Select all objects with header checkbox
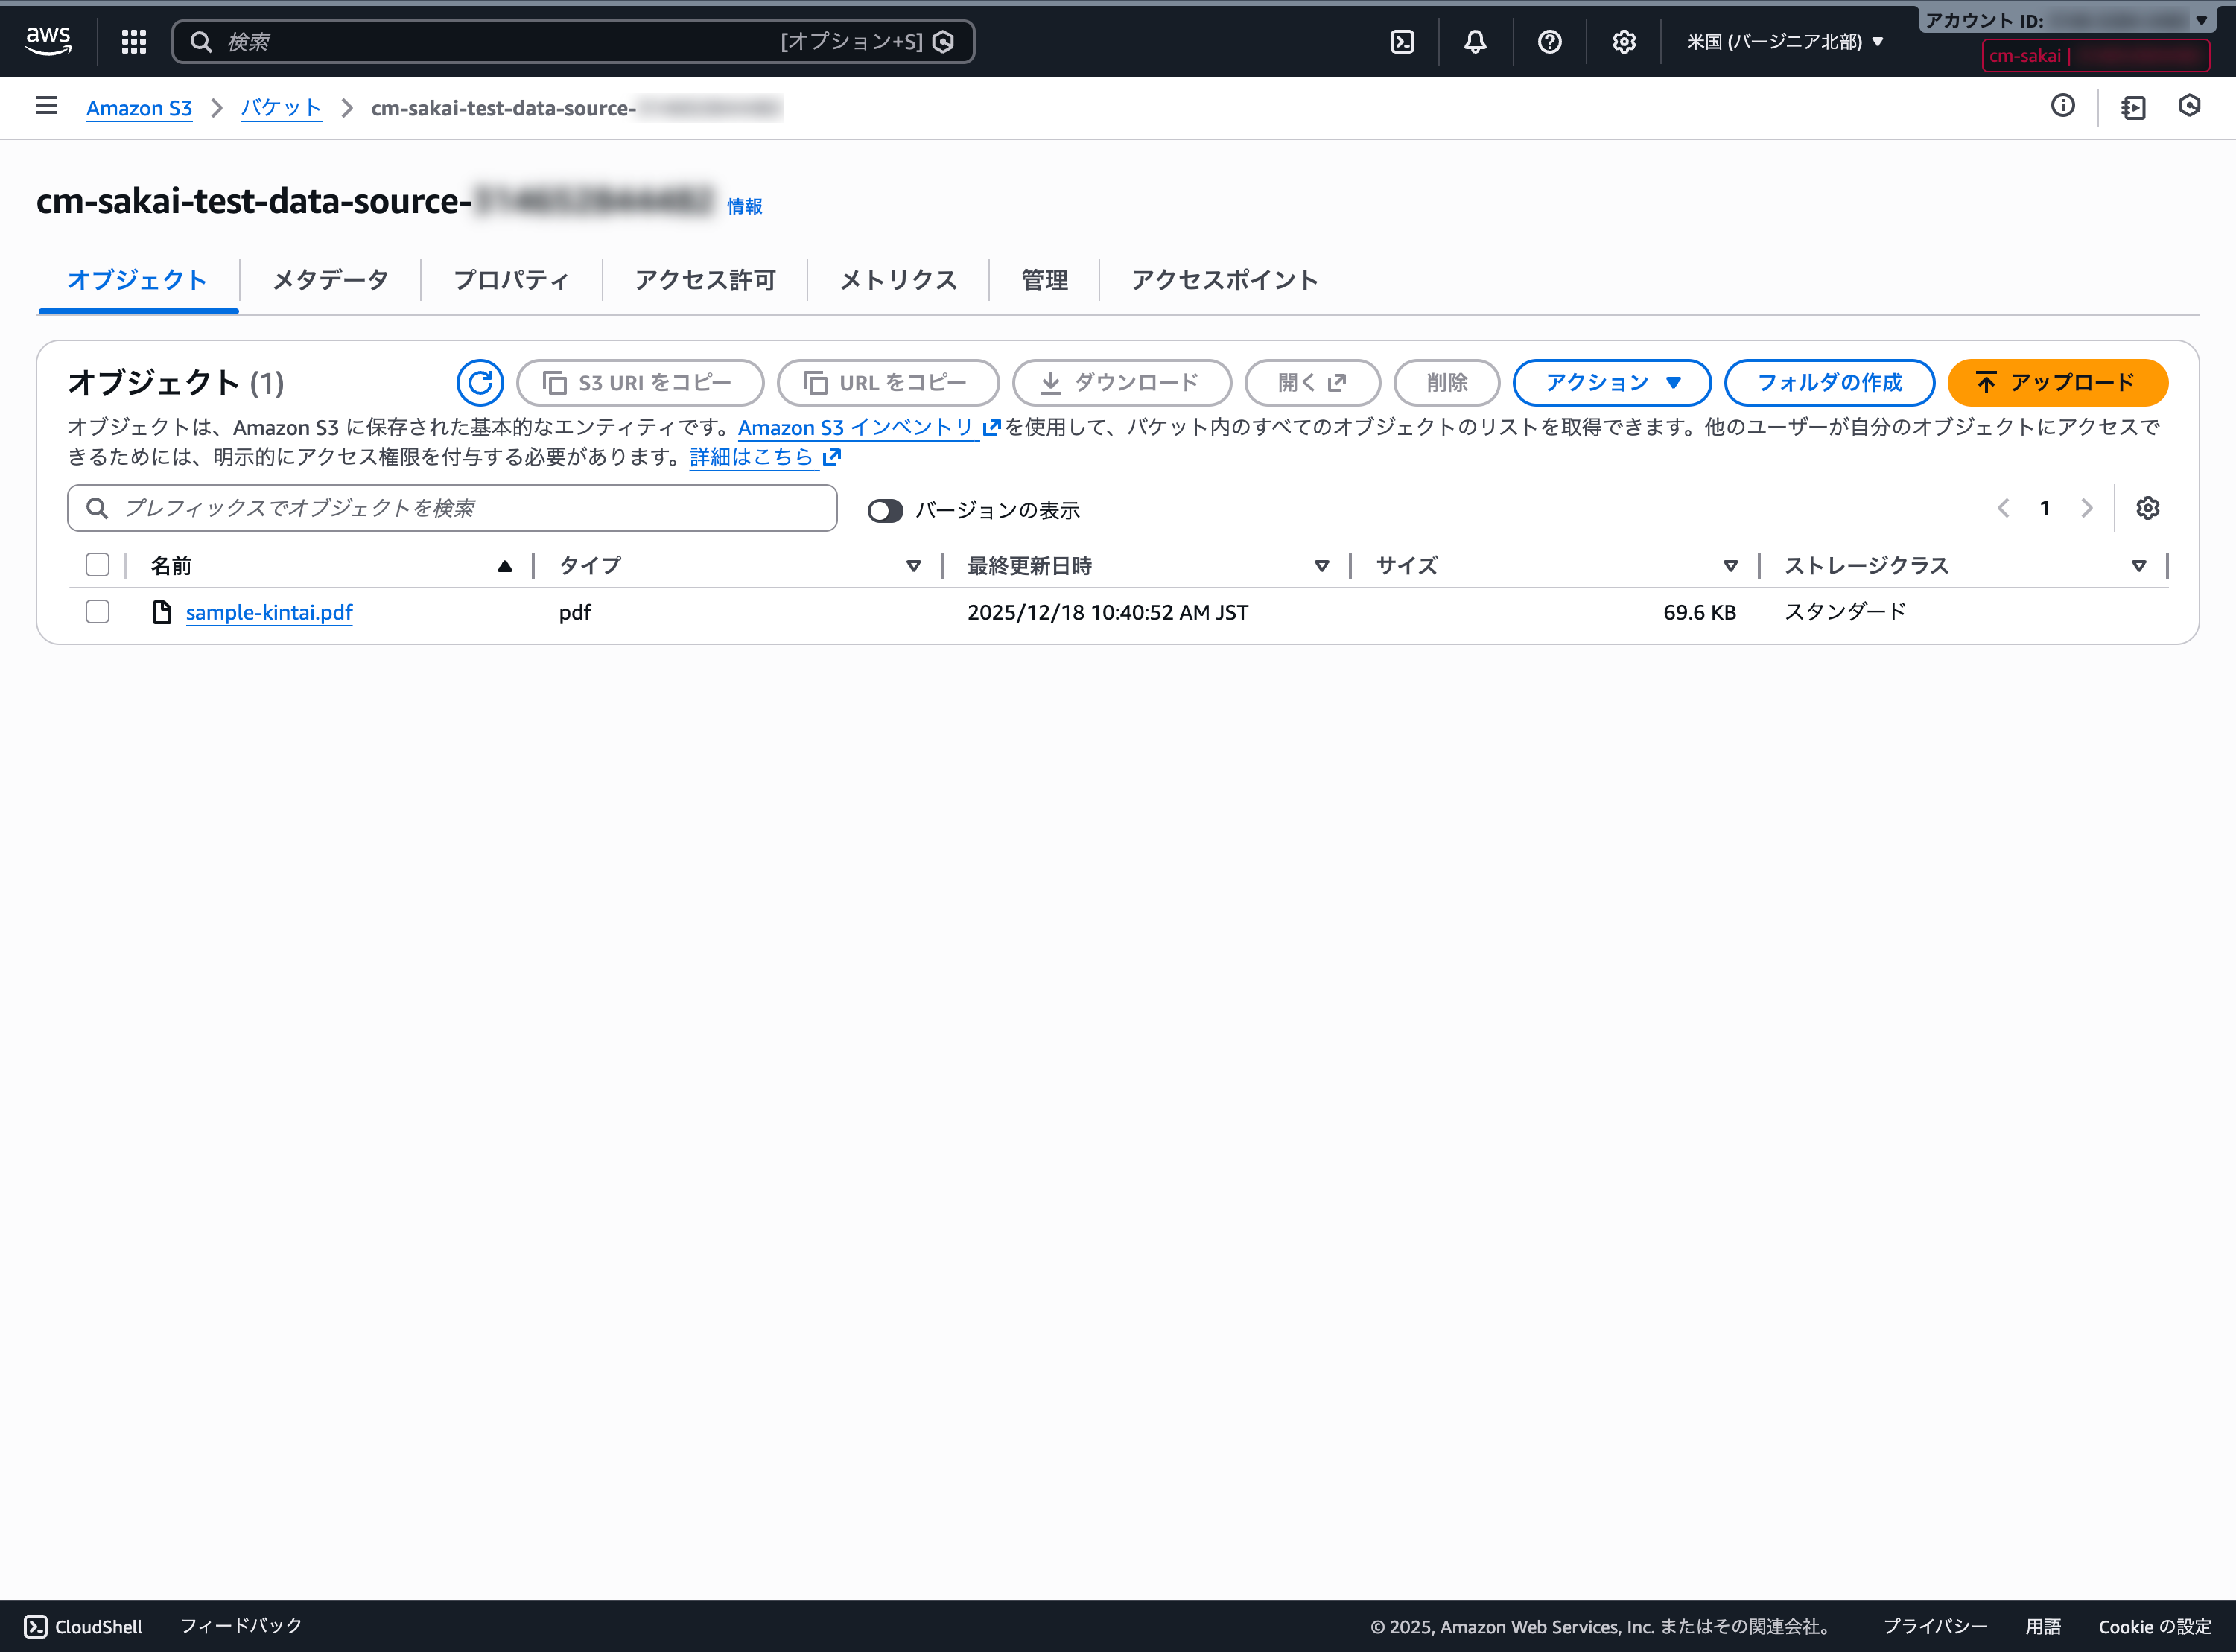This screenshot has width=2236, height=1652. coord(97,565)
